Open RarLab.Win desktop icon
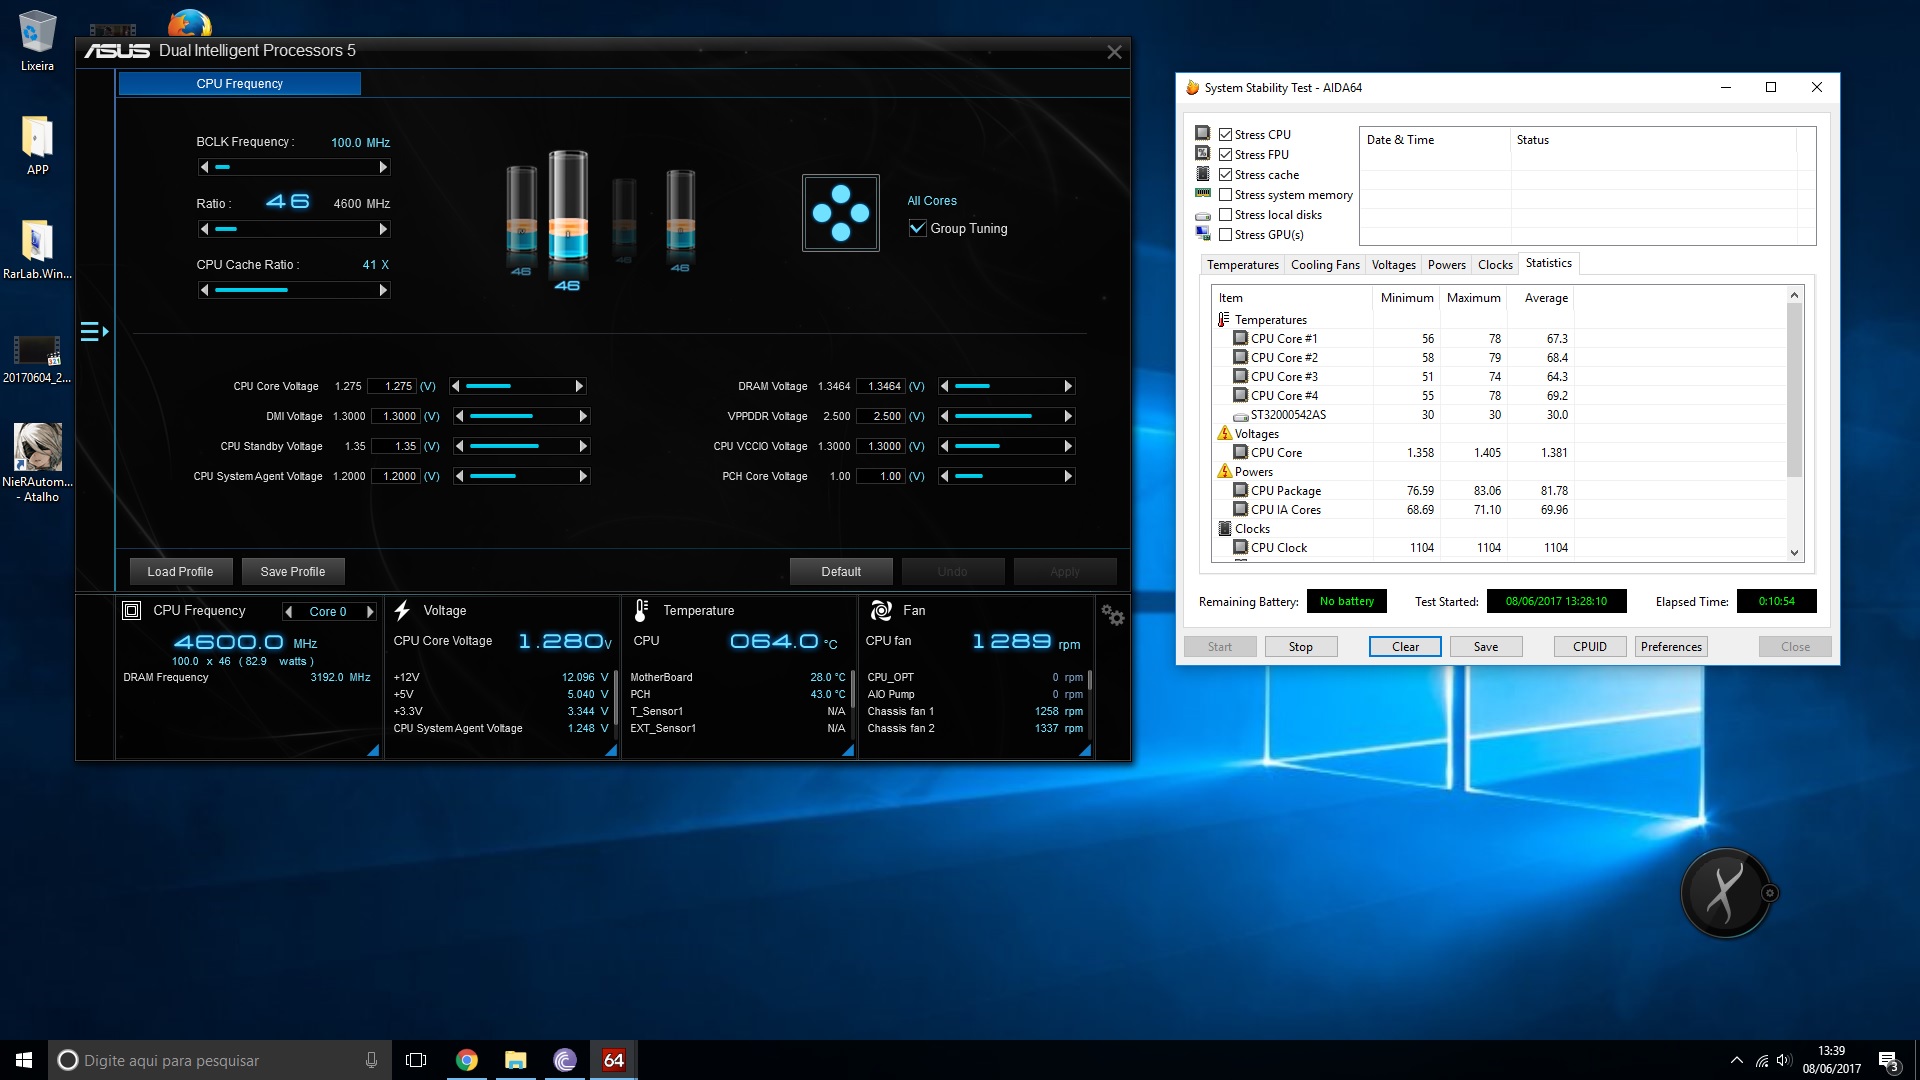The image size is (1920, 1080). [x=37, y=250]
